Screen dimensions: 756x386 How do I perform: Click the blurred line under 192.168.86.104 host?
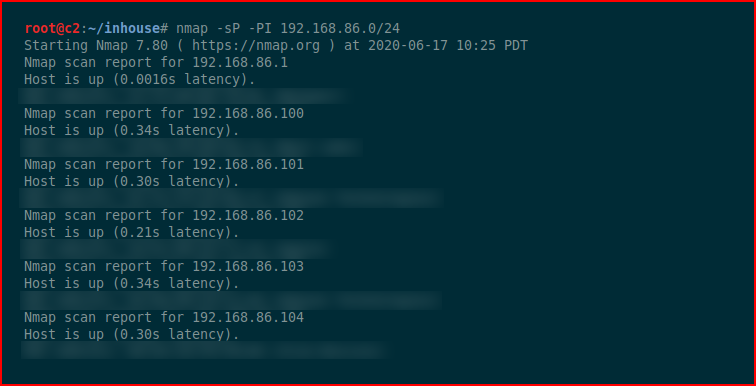coord(206,350)
